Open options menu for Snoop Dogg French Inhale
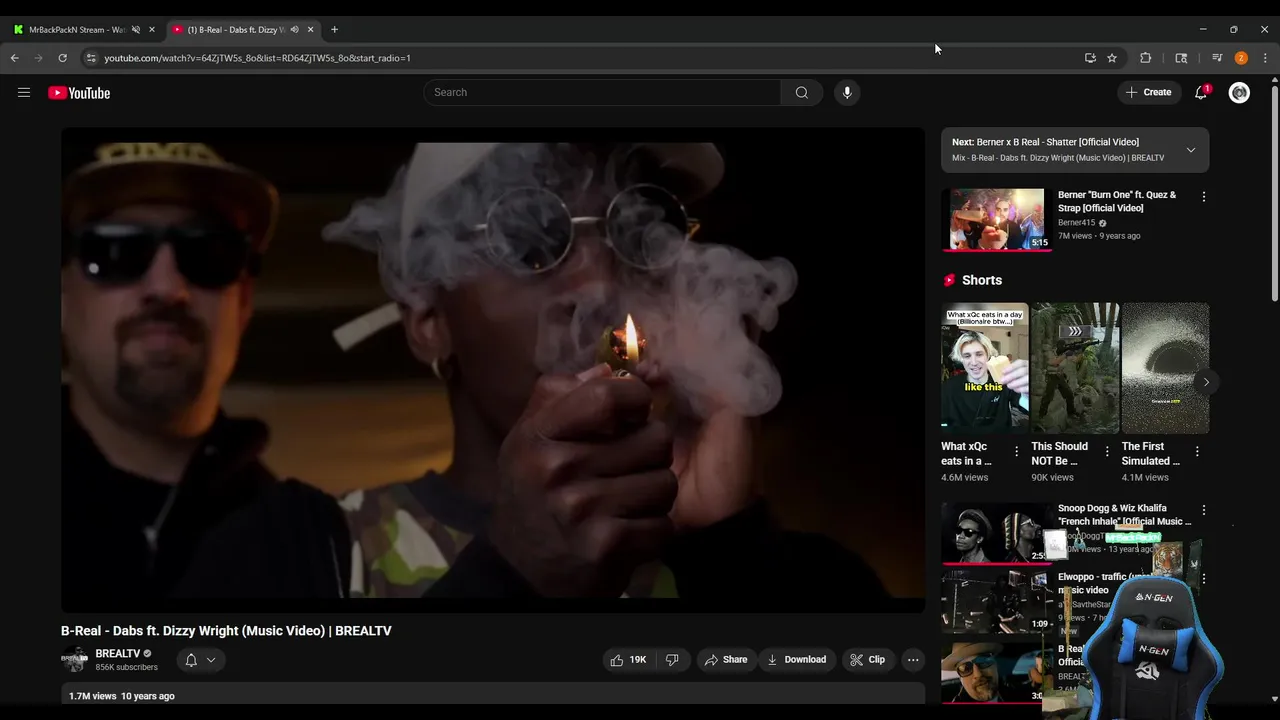1280x720 pixels. (x=1204, y=510)
